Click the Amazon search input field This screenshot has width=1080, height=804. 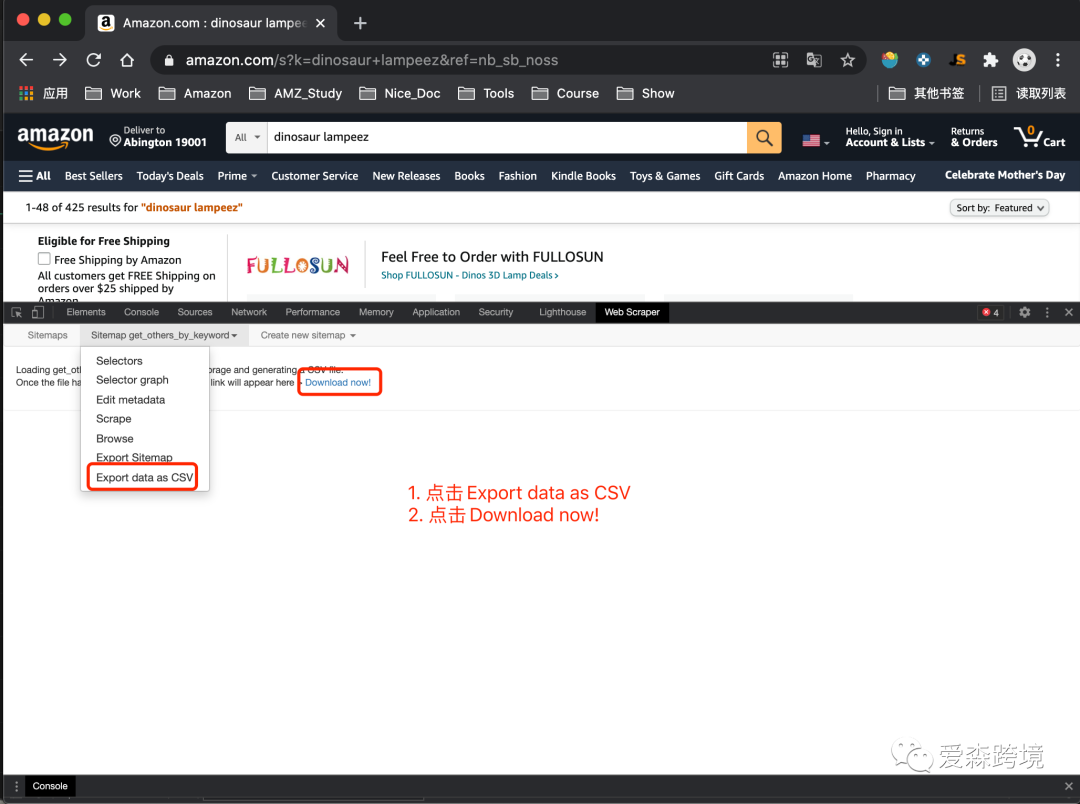pyautogui.click(x=508, y=137)
